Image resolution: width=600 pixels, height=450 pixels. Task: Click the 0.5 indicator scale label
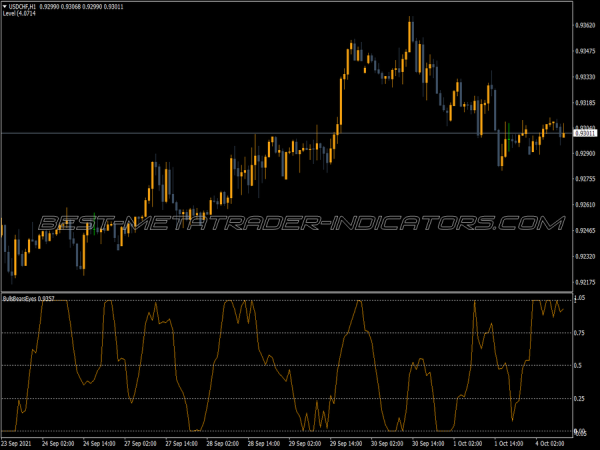578,365
